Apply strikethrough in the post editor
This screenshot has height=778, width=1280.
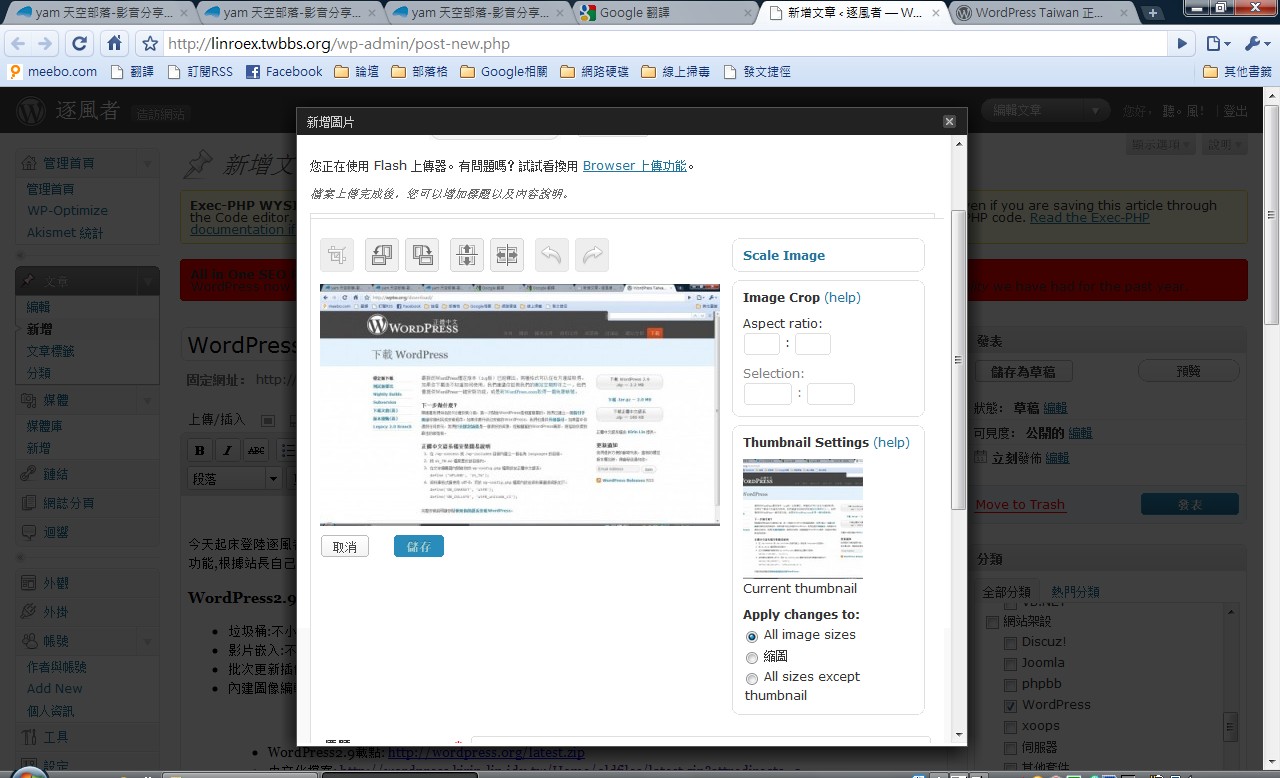click(x=256, y=450)
